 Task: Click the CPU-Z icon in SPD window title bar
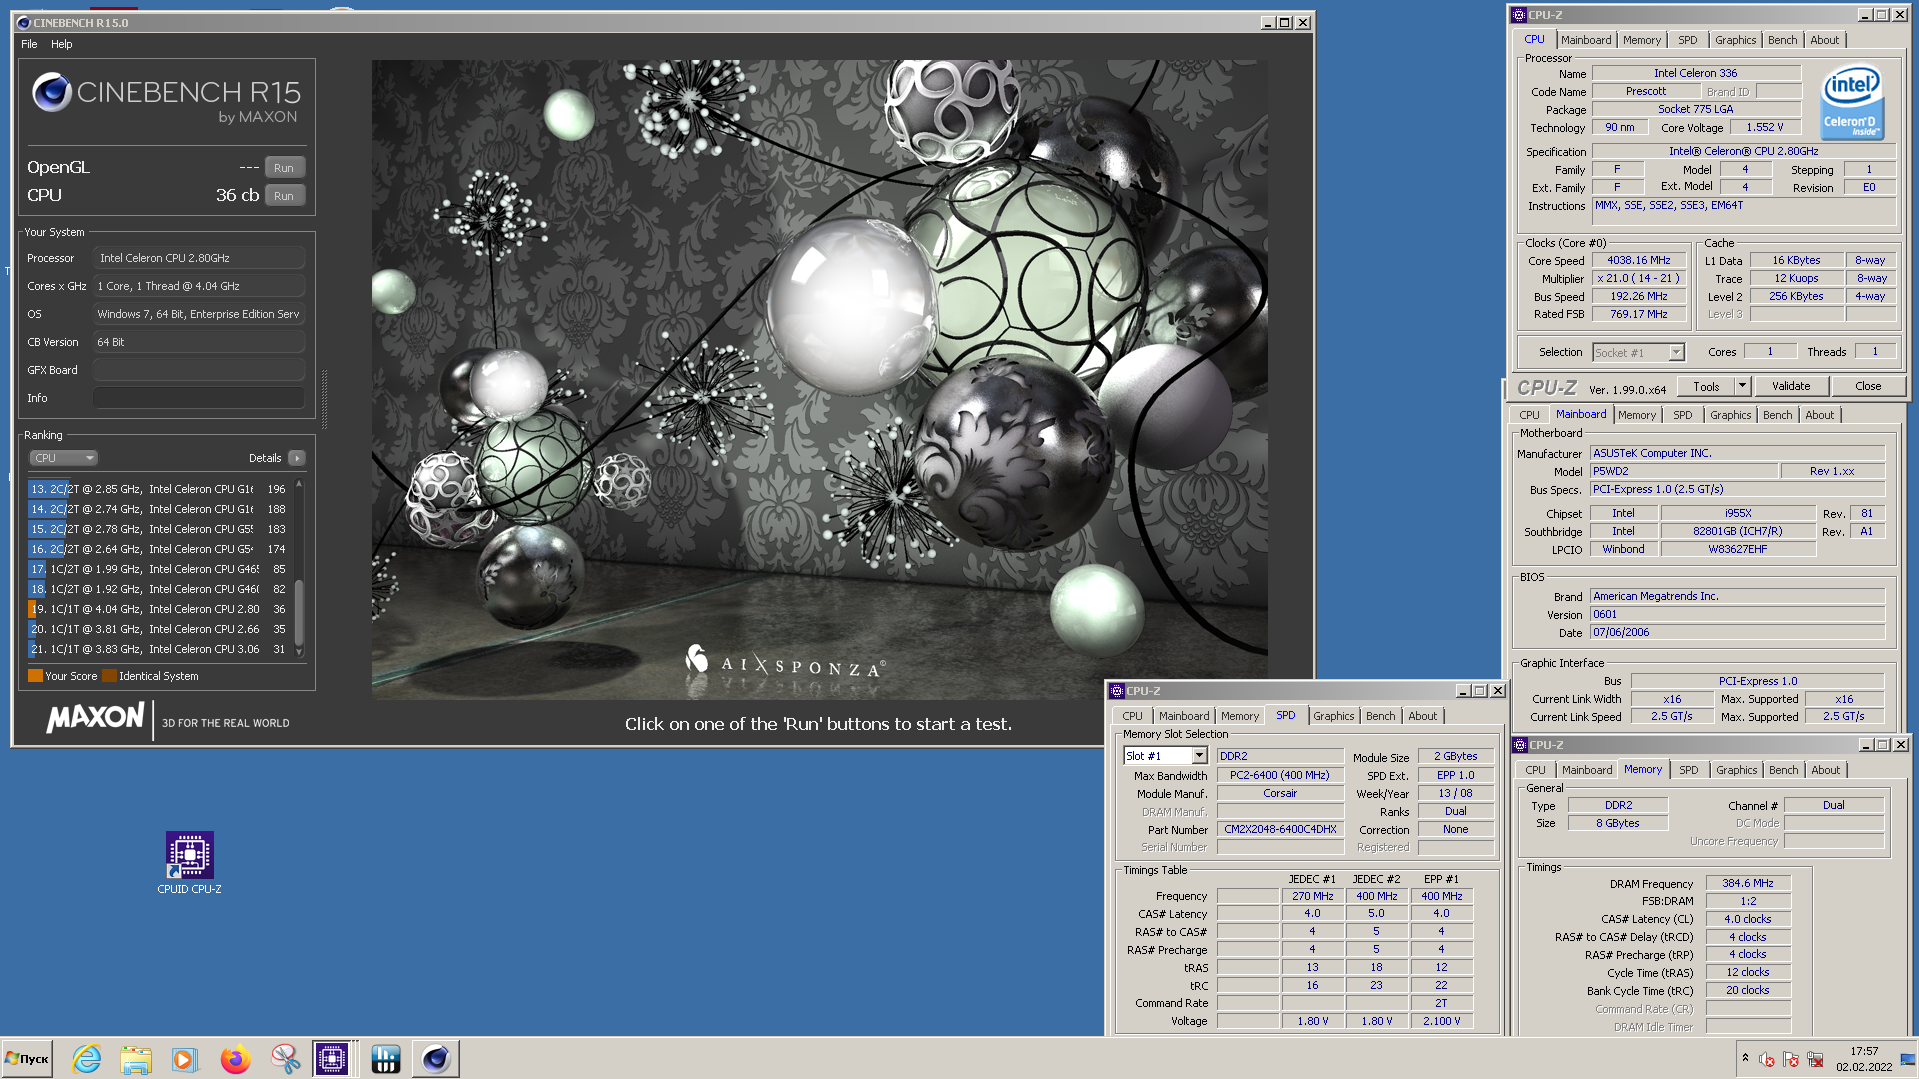tap(1117, 691)
